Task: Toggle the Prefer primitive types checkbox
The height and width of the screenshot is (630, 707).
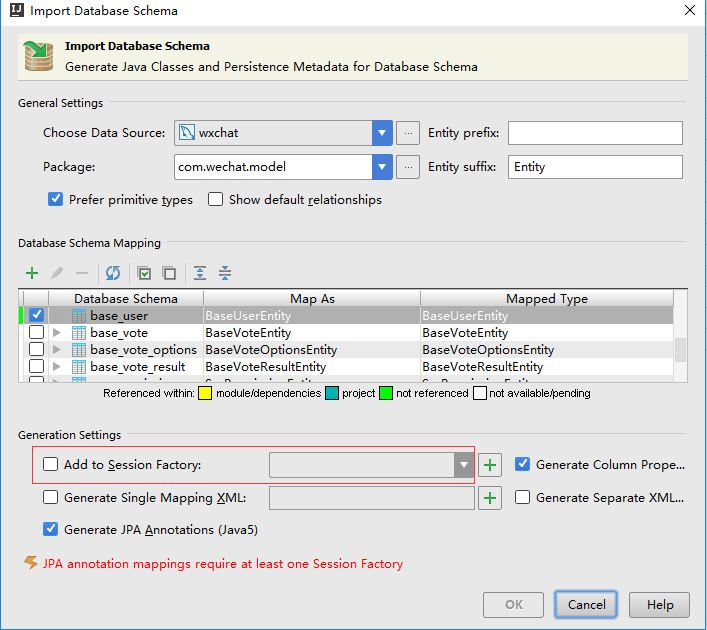Action: click(x=56, y=200)
